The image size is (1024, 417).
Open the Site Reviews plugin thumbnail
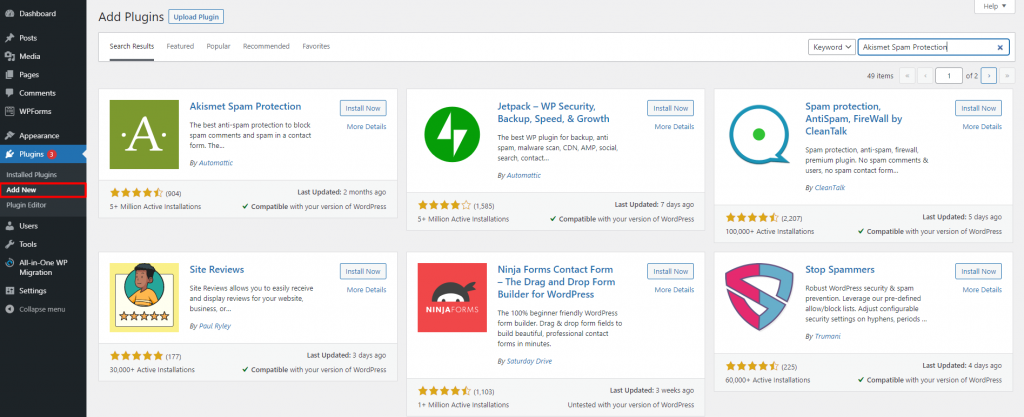tap(143, 298)
